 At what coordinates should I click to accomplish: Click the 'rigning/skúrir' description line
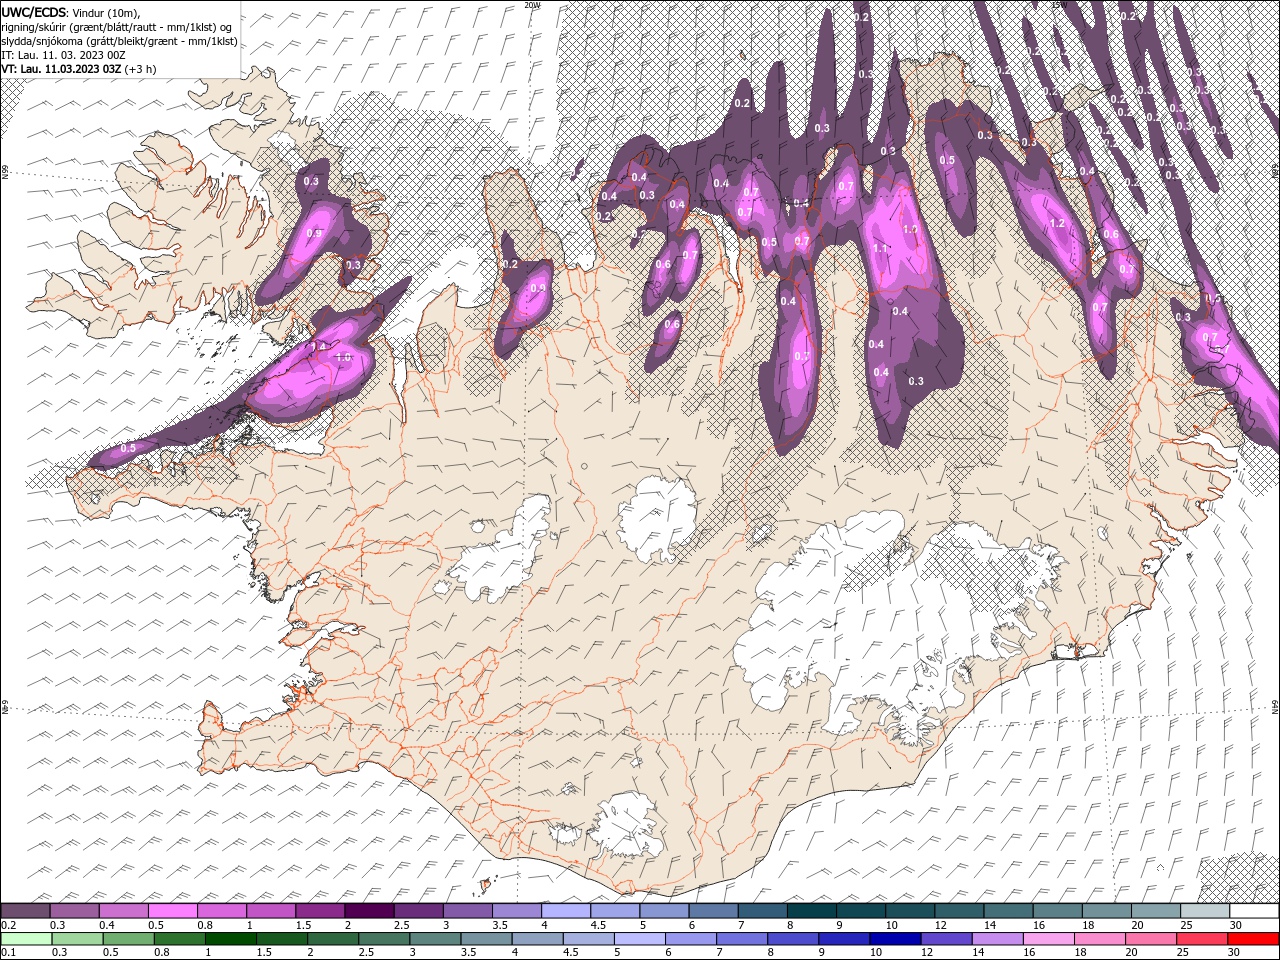tap(118, 27)
